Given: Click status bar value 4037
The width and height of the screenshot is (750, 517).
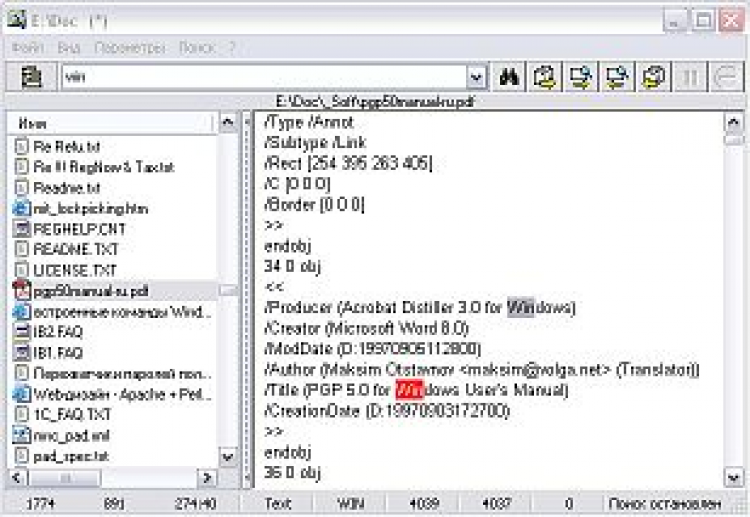Looking at the screenshot, I should click(x=496, y=504).
